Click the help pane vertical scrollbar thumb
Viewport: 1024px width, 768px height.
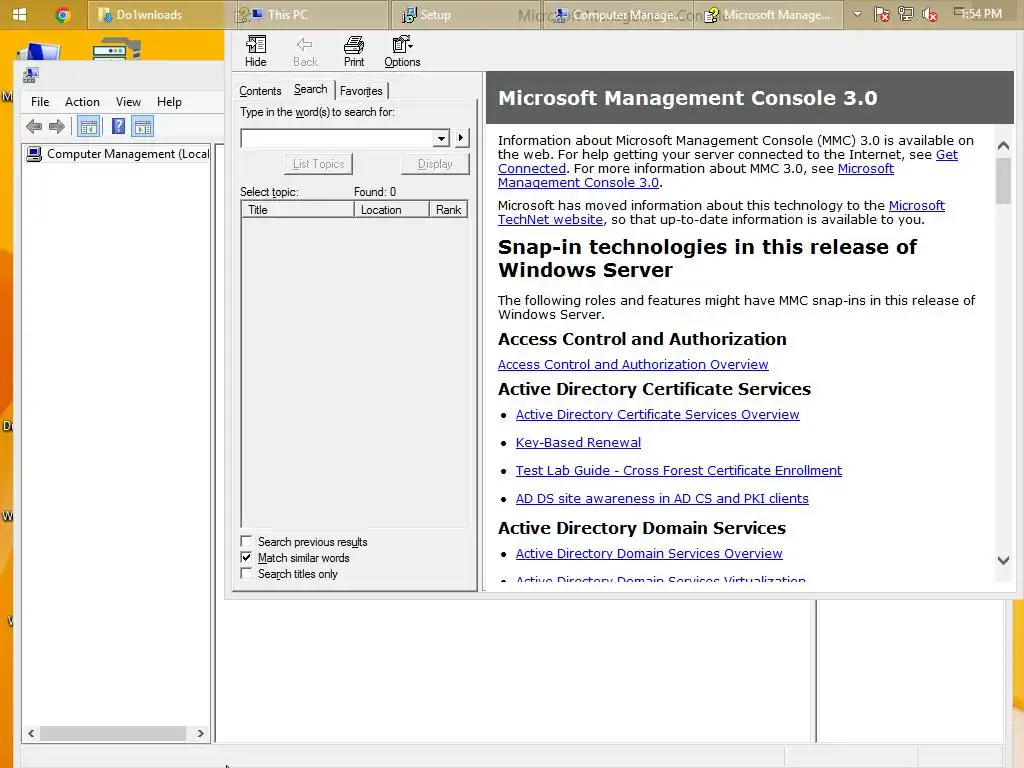point(1003,180)
